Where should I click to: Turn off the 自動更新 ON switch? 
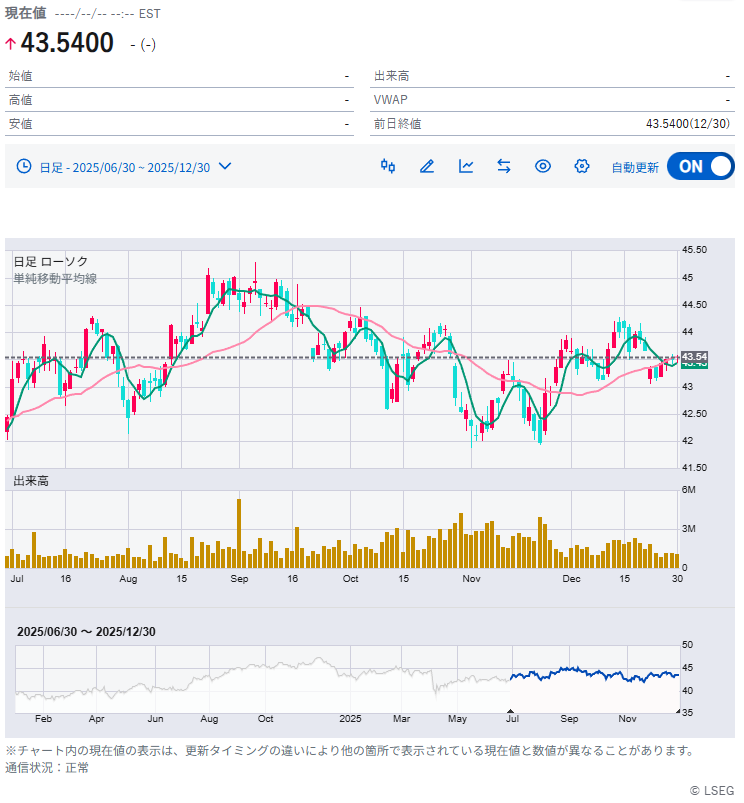(x=700, y=167)
